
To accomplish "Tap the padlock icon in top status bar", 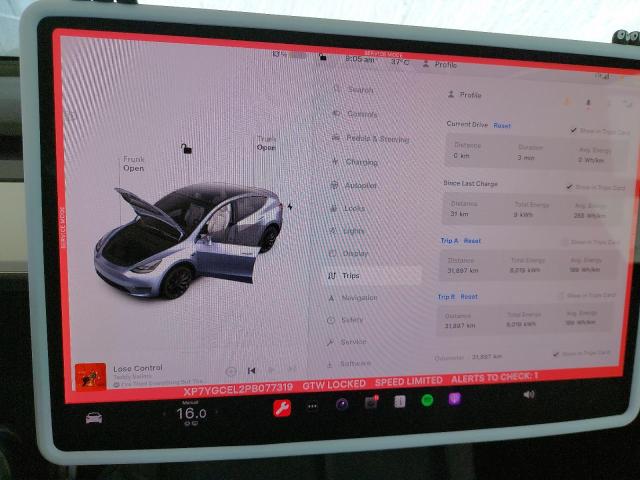I will 322,57.
